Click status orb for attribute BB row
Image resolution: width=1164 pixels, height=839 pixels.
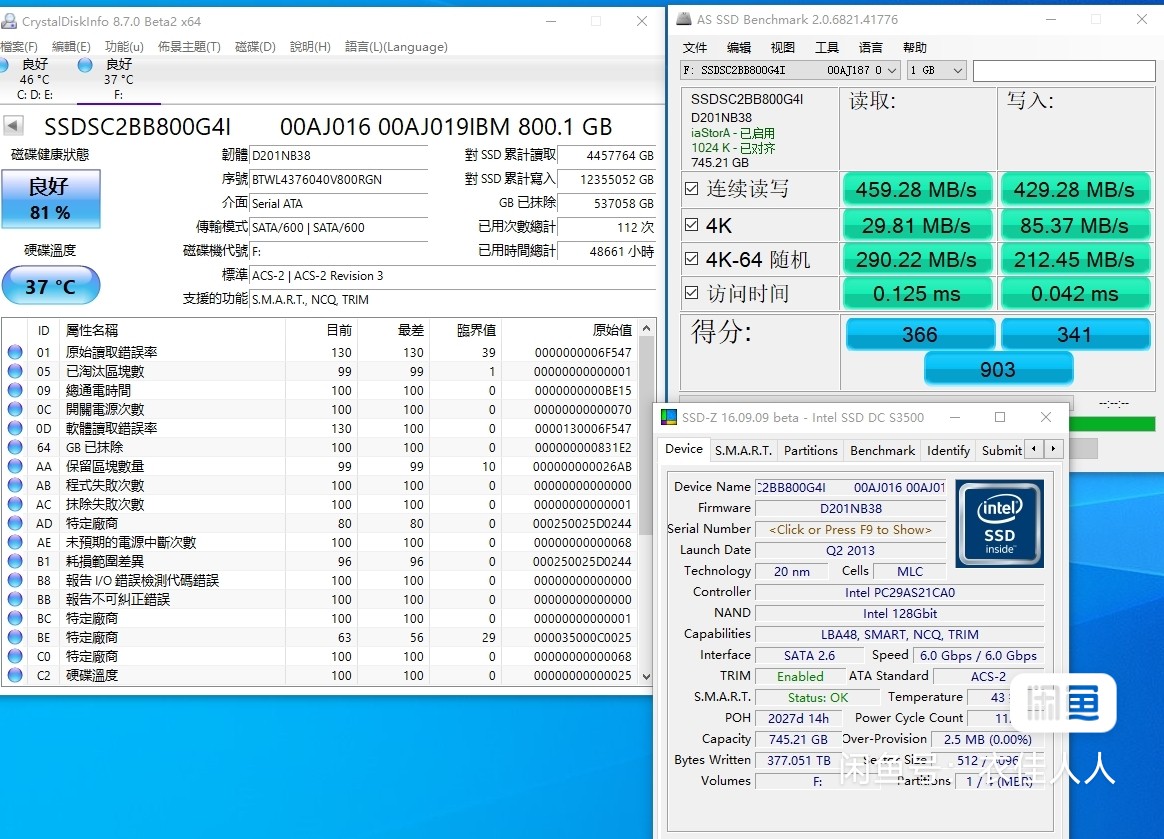pyautogui.click(x=15, y=599)
